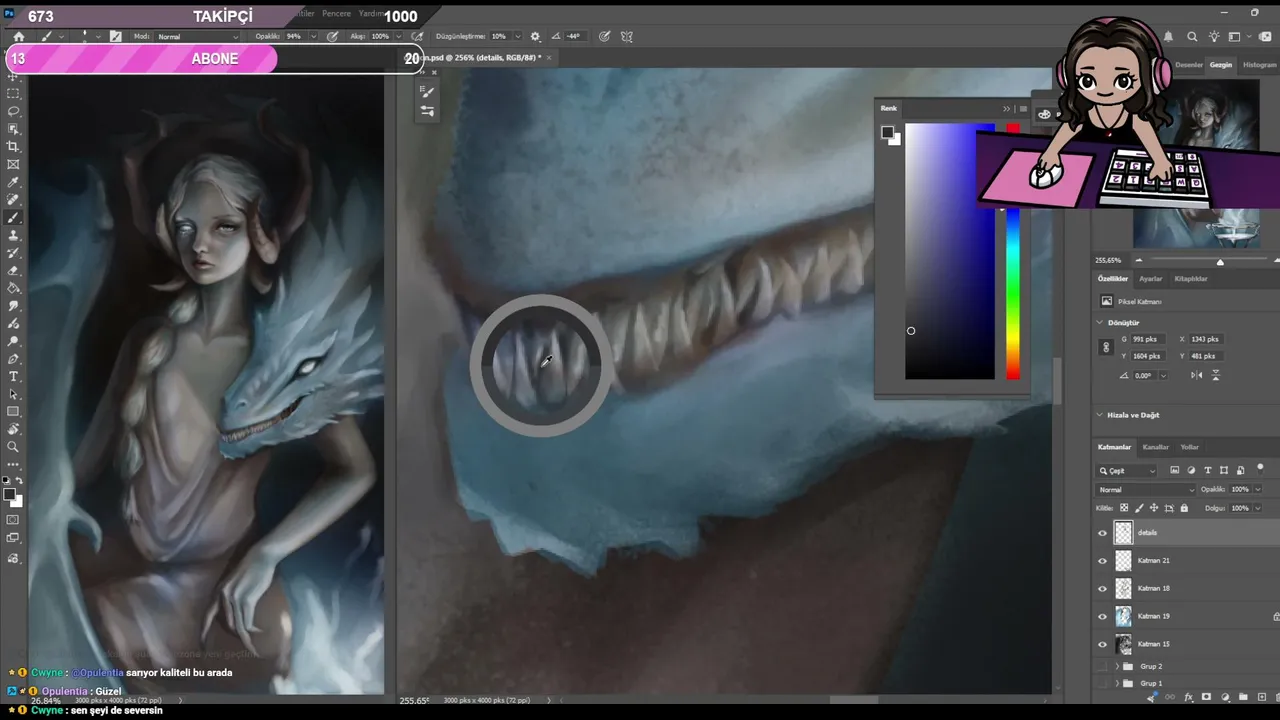1280x720 pixels.
Task: Open the Kitaplıklar tab
Action: pyautogui.click(x=1191, y=279)
